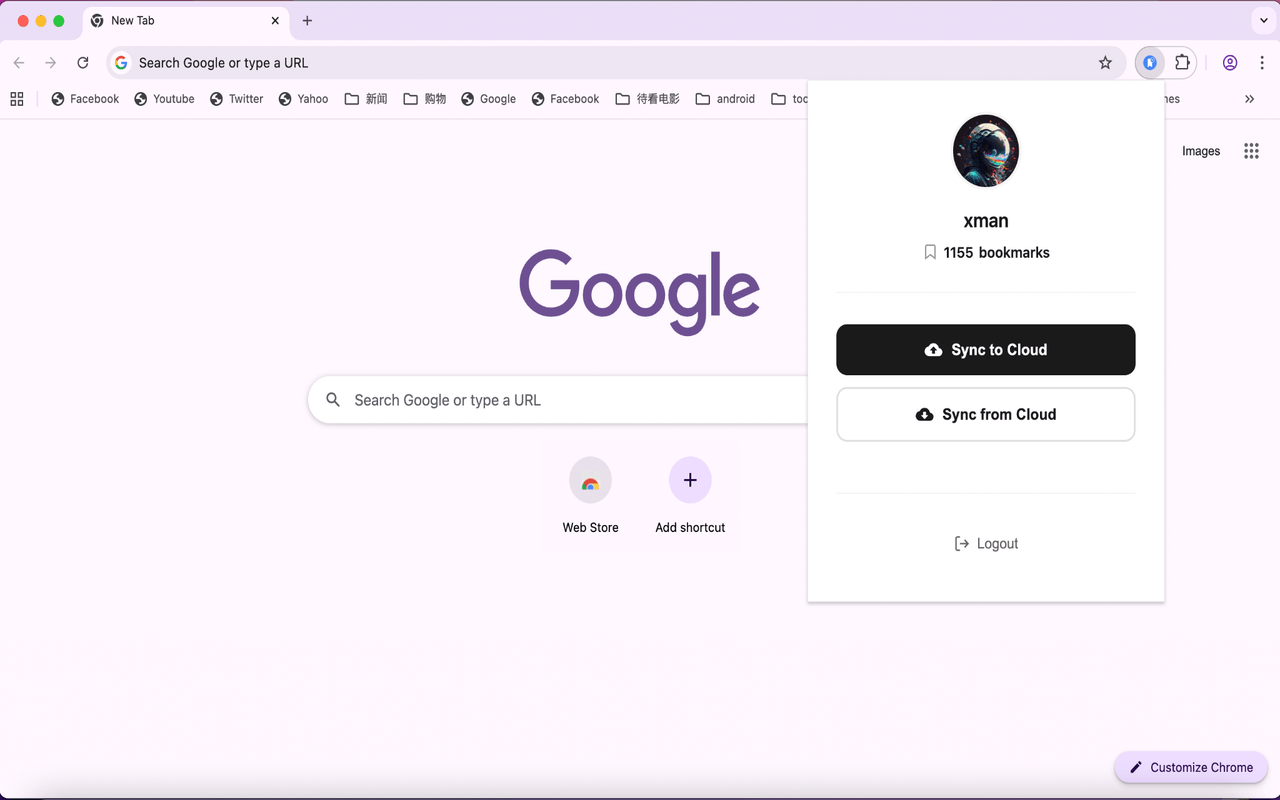Image resolution: width=1280 pixels, height=800 pixels.
Task: Close the New Tab tab
Action: (x=275, y=21)
